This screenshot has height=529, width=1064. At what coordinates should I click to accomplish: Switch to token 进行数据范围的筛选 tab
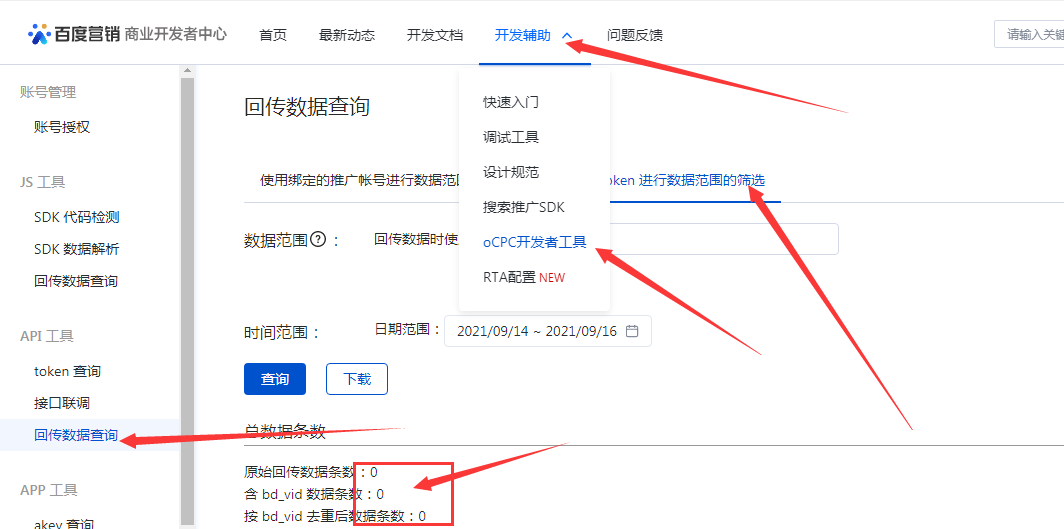687,180
